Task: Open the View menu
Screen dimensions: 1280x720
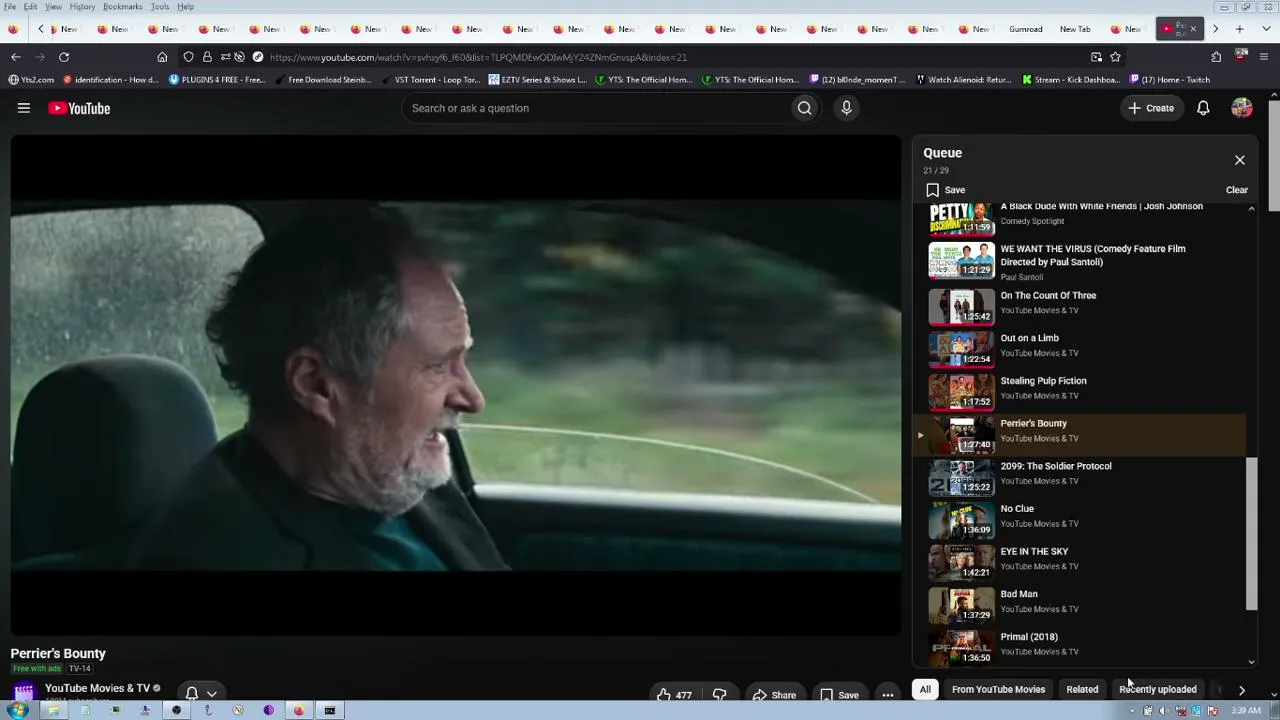Action: click(54, 7)
